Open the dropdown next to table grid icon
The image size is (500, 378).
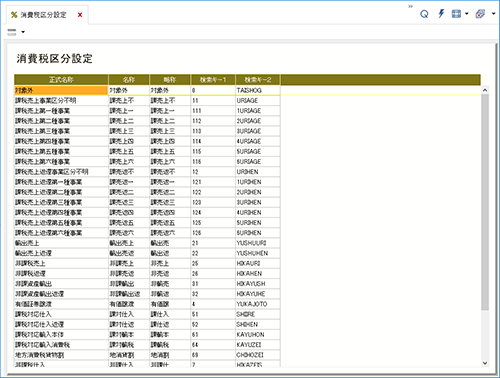(x=466, y=14)
